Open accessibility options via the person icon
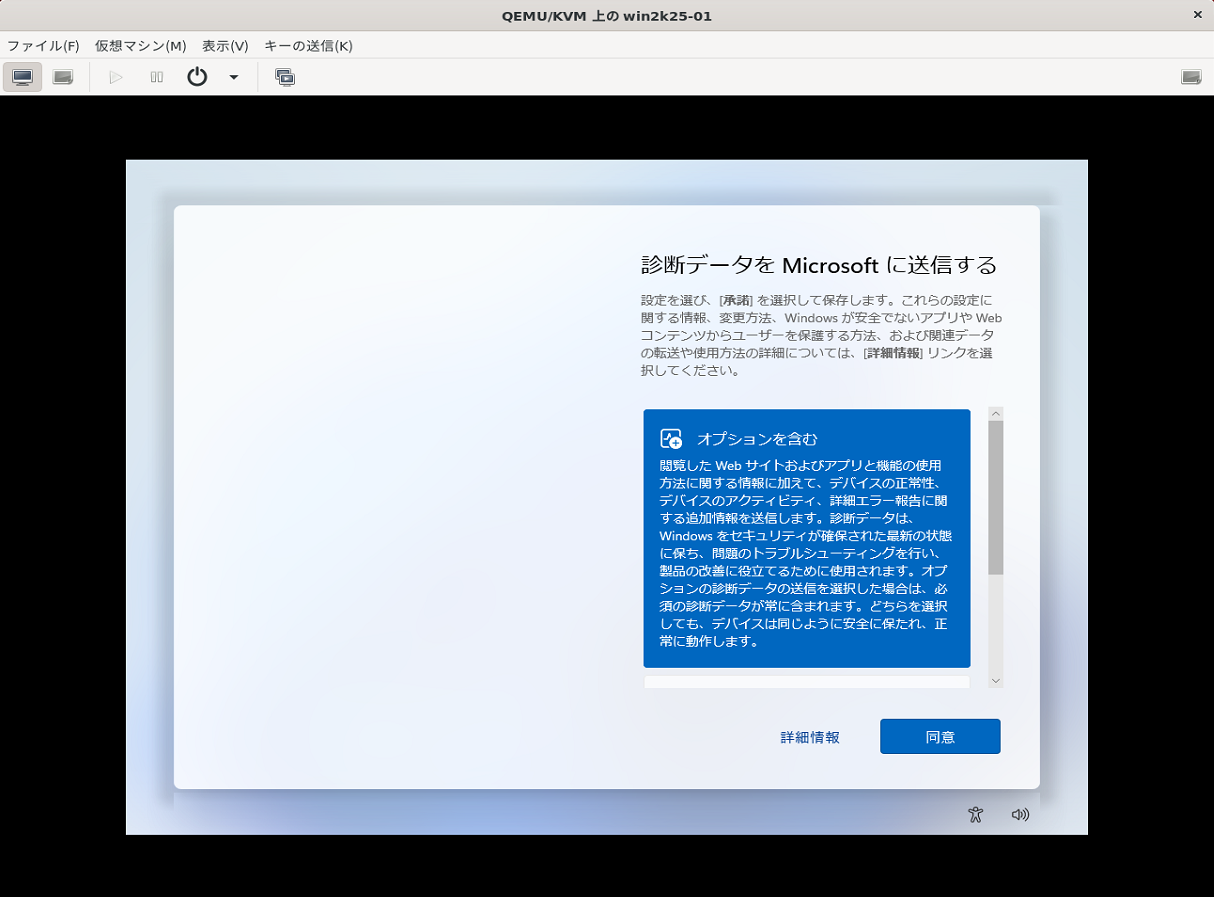This screenshot has height=897, width=1214. (973, 814)
